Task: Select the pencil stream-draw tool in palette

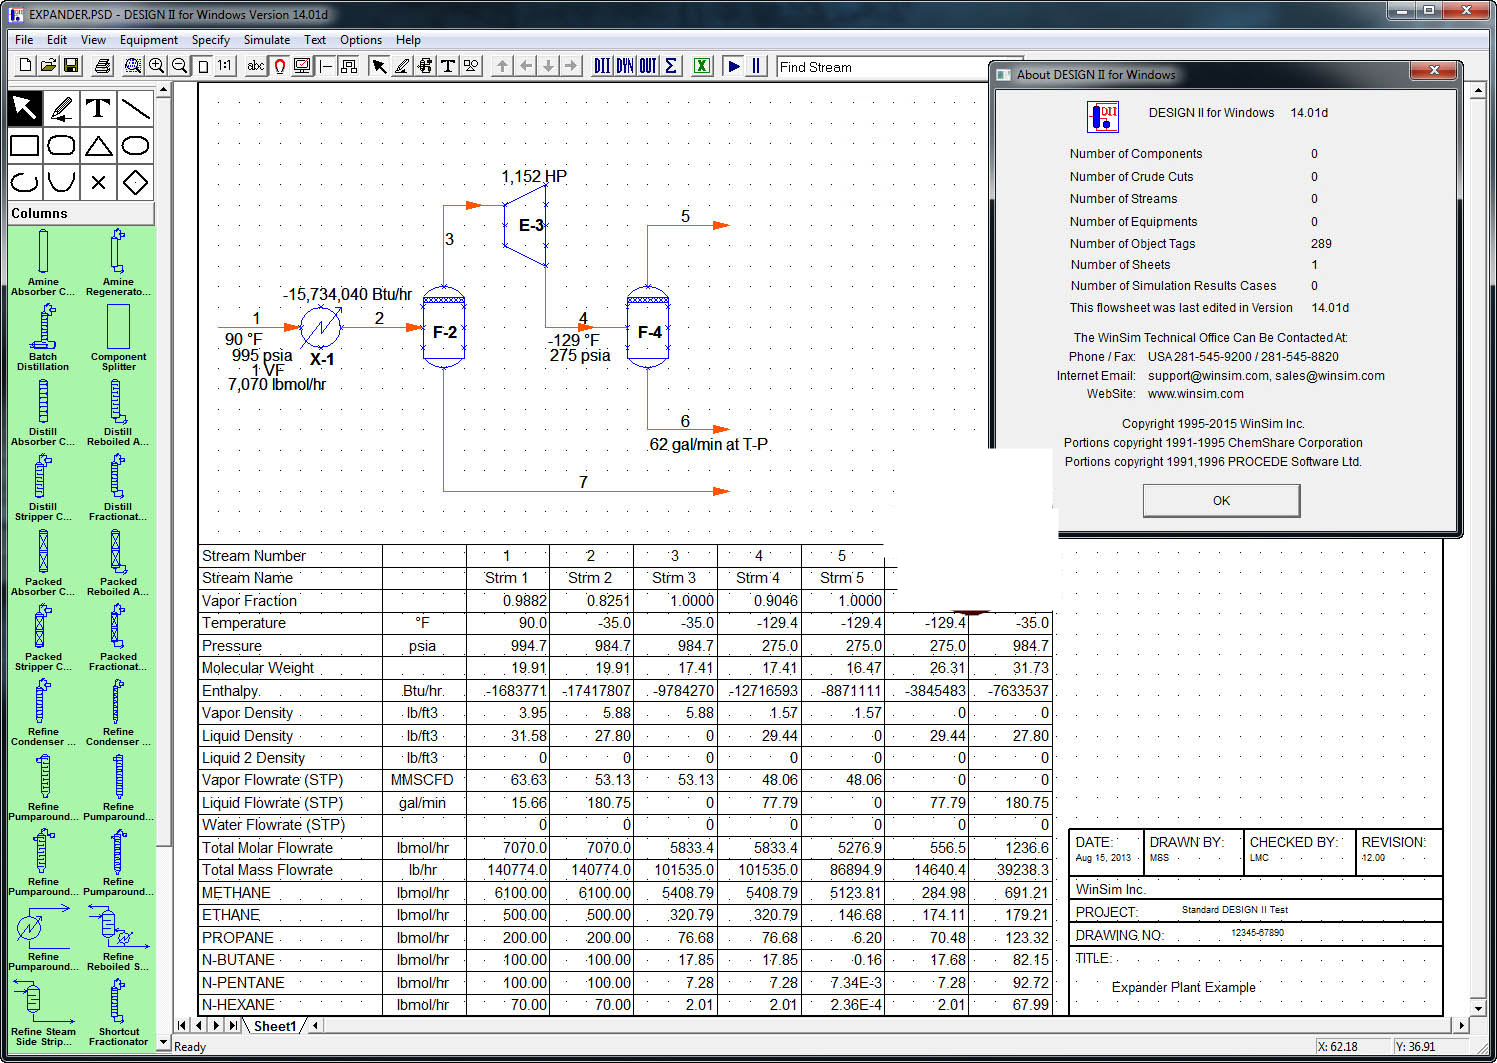Action: 62,108
